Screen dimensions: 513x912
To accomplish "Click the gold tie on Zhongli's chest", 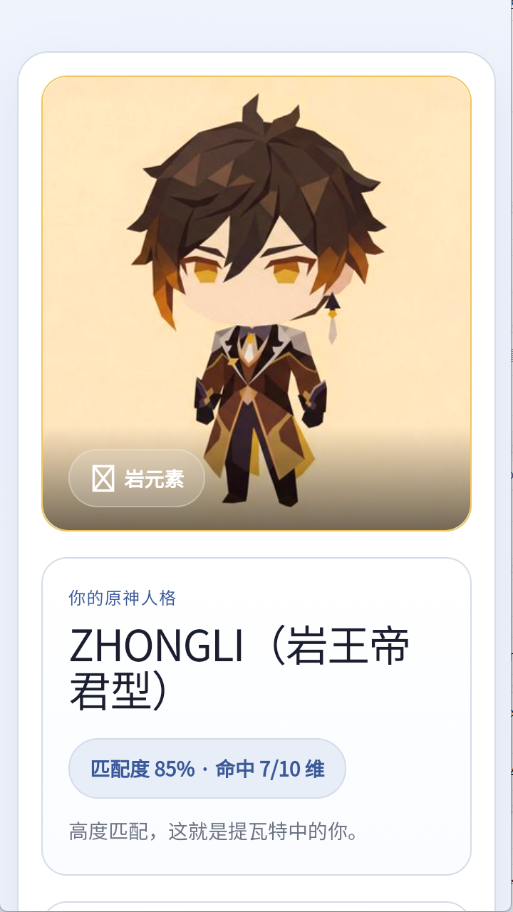I will point(249,351).
